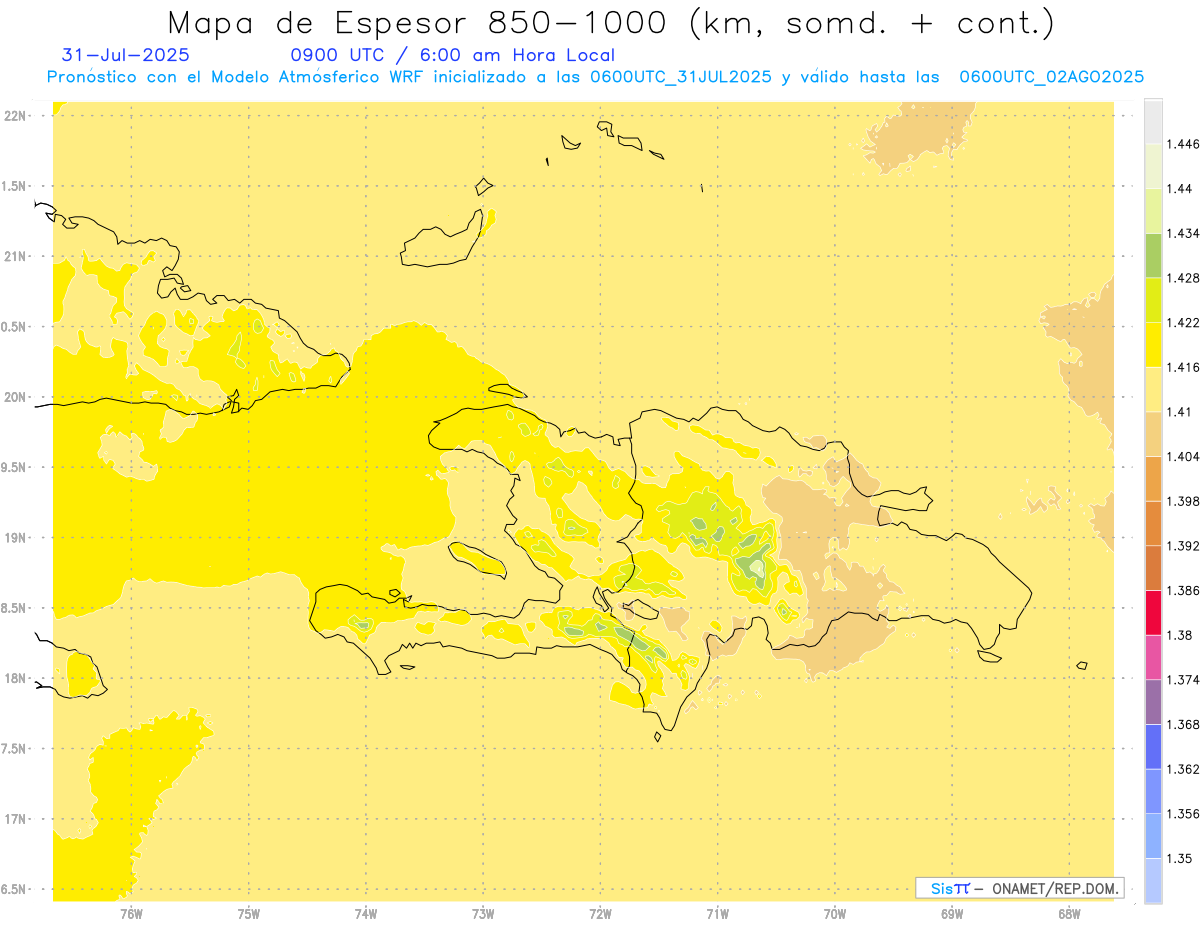The image size is (1200, 927).
Task: Pick the red swatch between 1.38 and 1.386
Action: point(1153,613)
